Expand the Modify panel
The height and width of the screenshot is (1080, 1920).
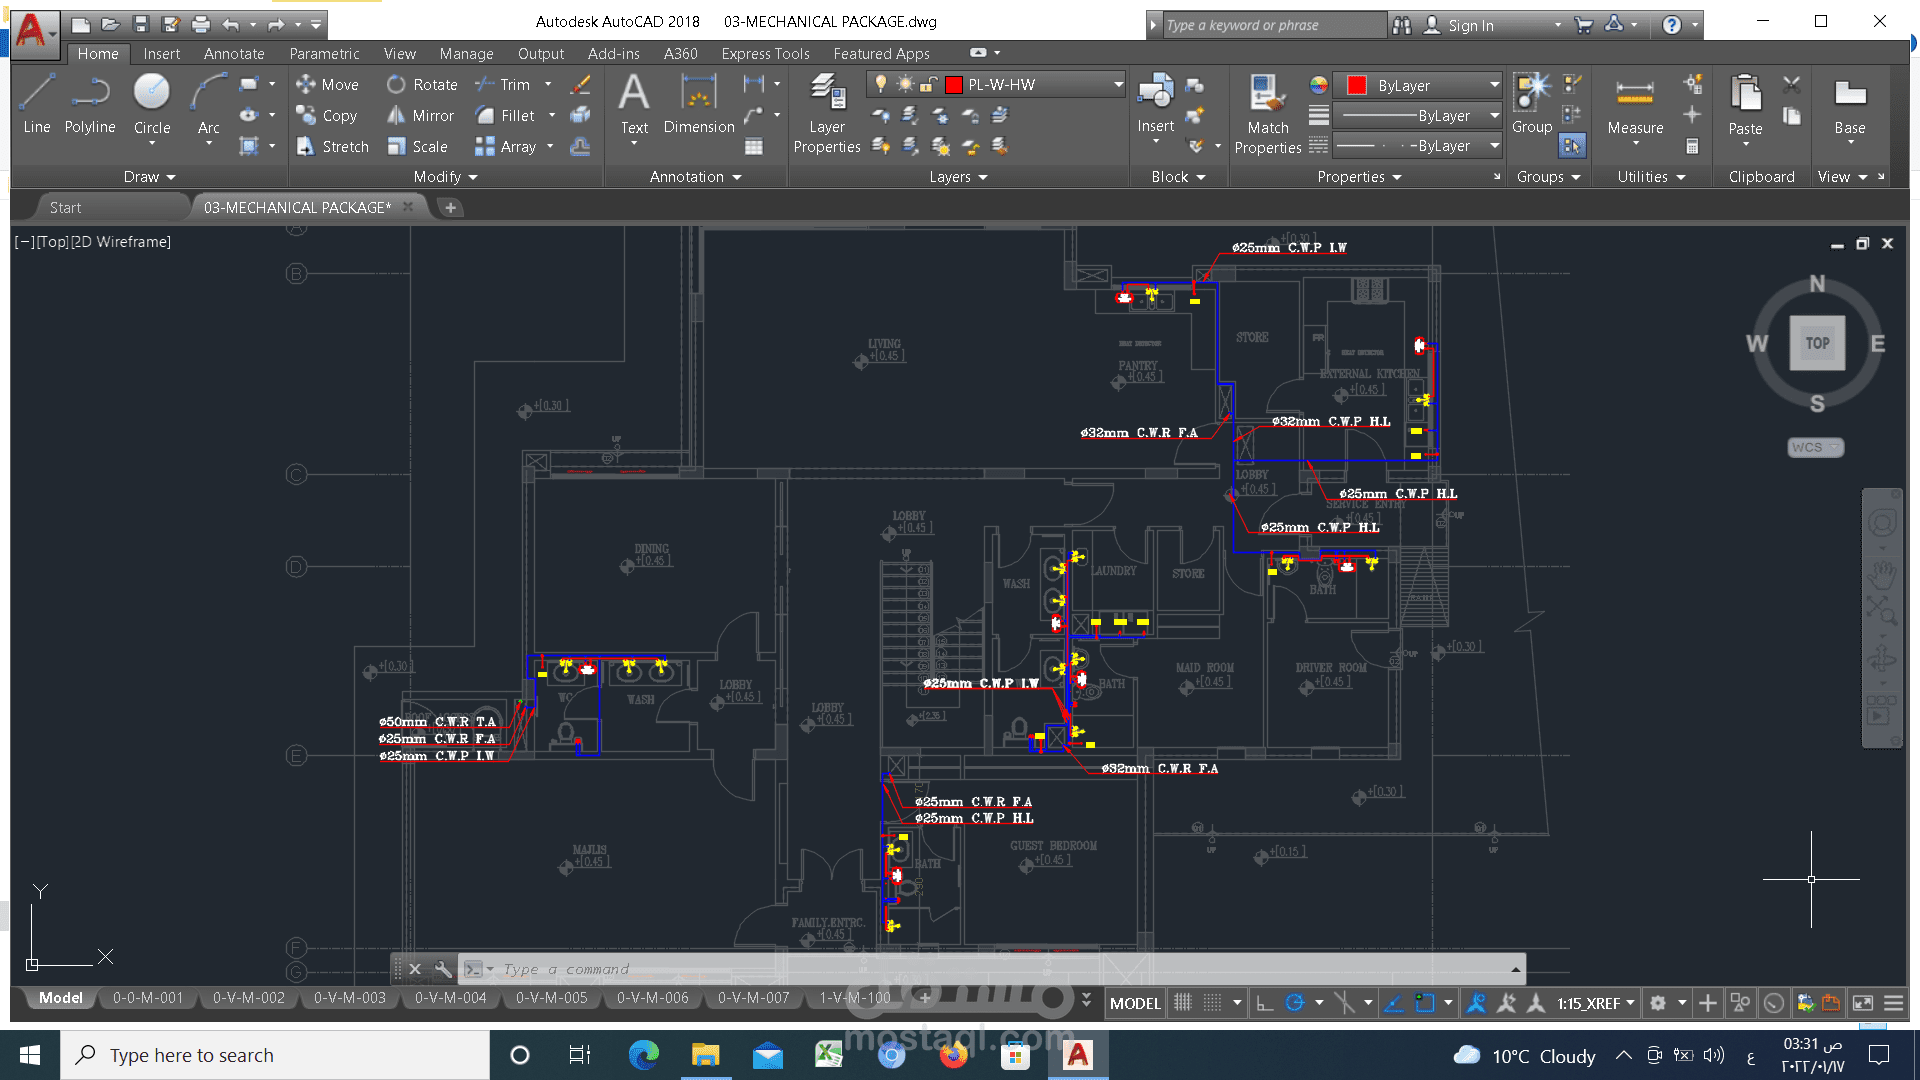(445, 177)
